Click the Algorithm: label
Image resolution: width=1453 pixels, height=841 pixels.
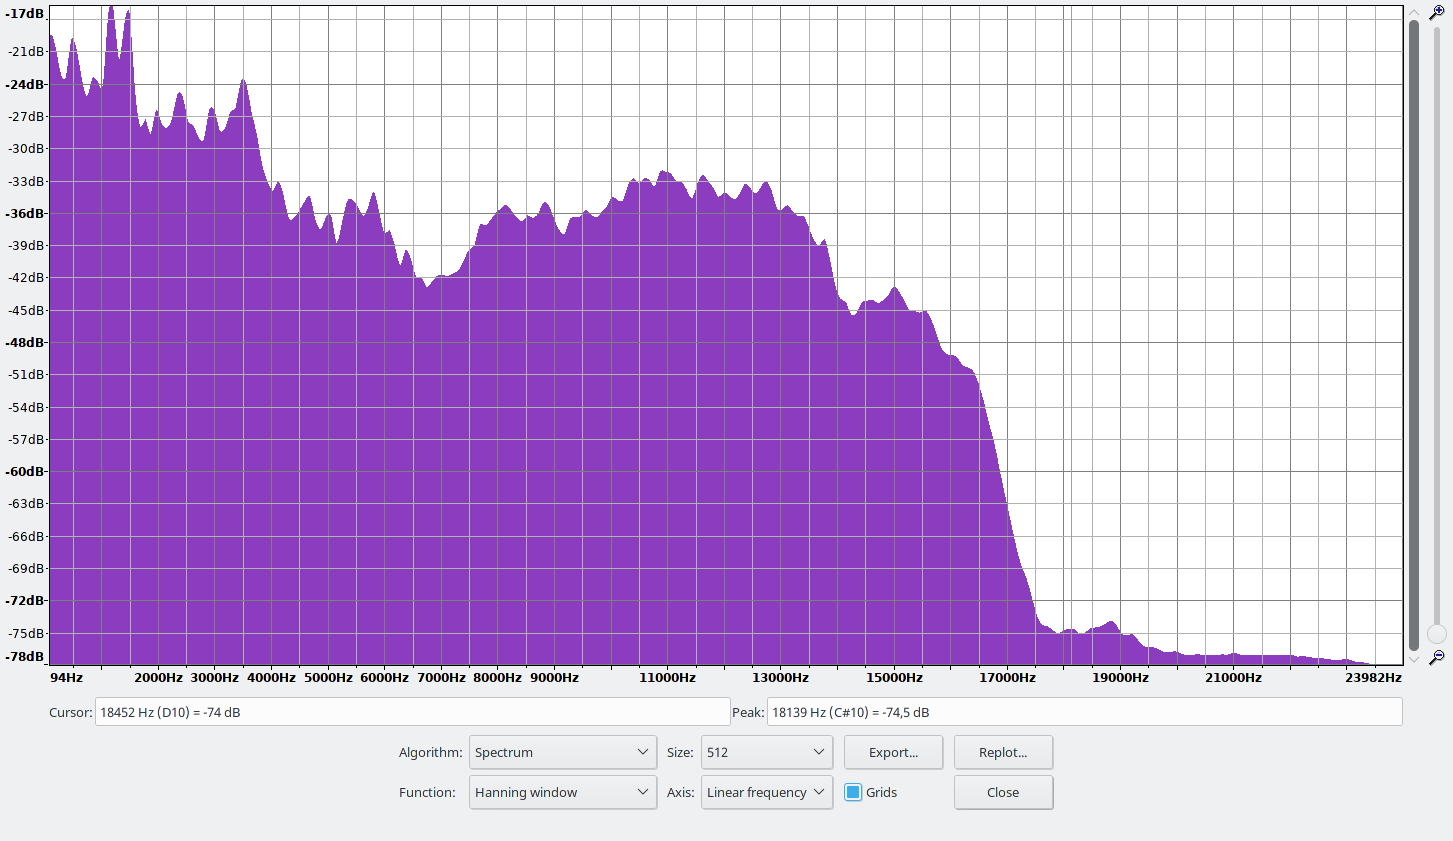[430, 752]
